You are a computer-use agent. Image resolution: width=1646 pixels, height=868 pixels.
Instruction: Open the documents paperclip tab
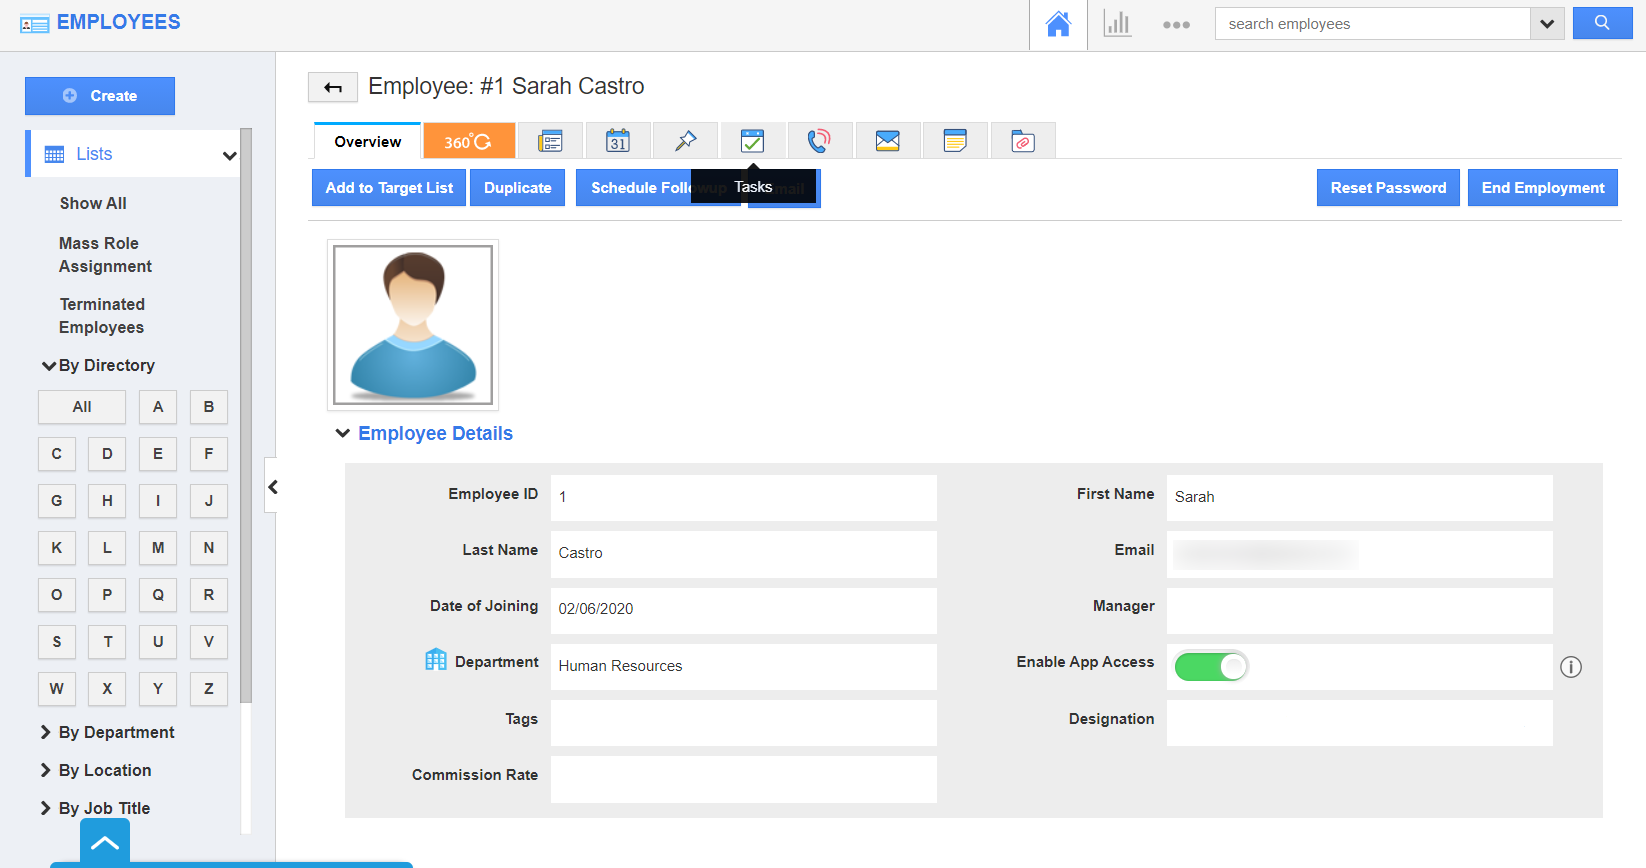[x=1022, y=141]
